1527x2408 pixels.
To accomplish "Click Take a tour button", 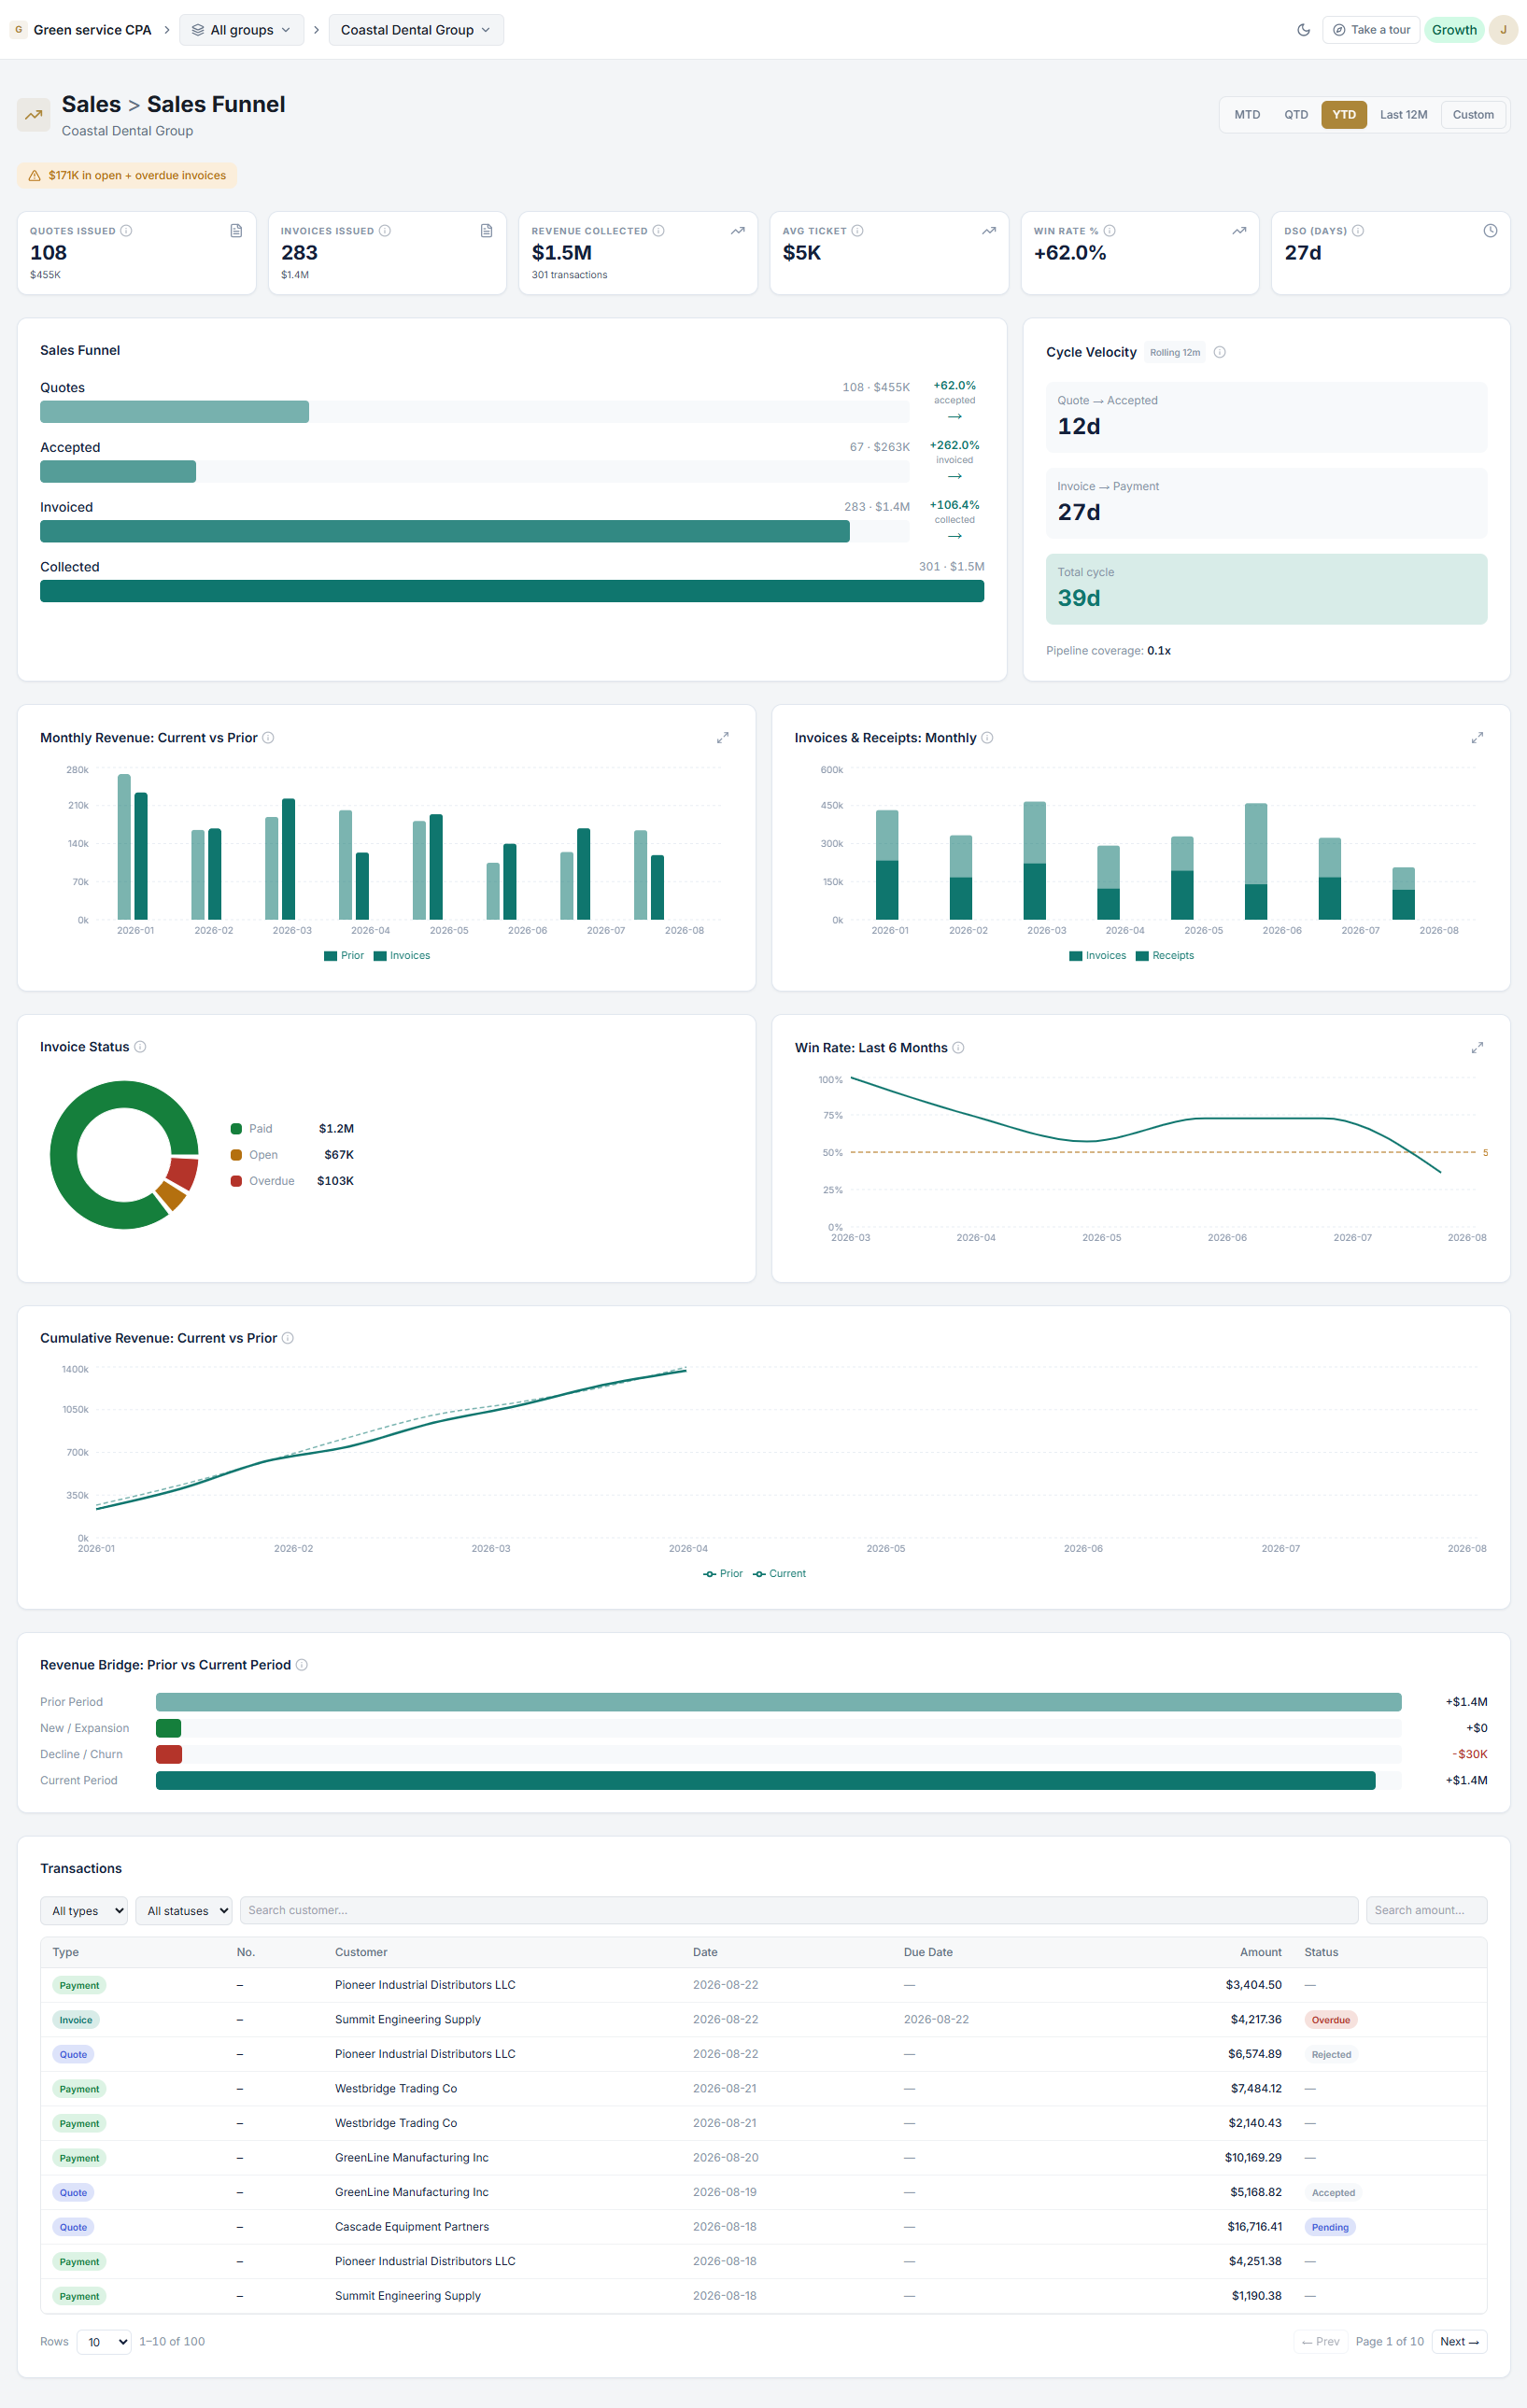I will [x=1371, y=30].
